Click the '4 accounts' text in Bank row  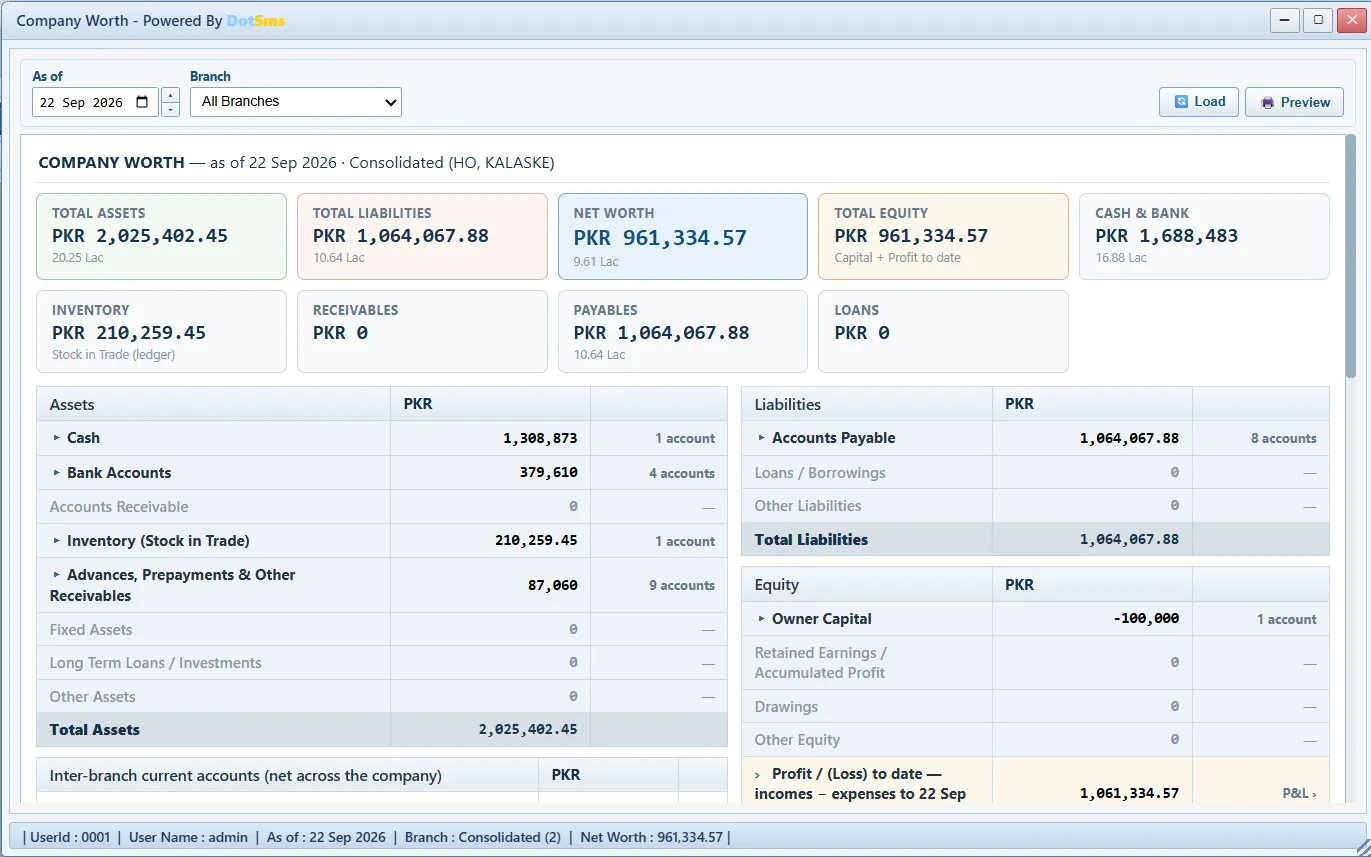[x=682, y=474]
